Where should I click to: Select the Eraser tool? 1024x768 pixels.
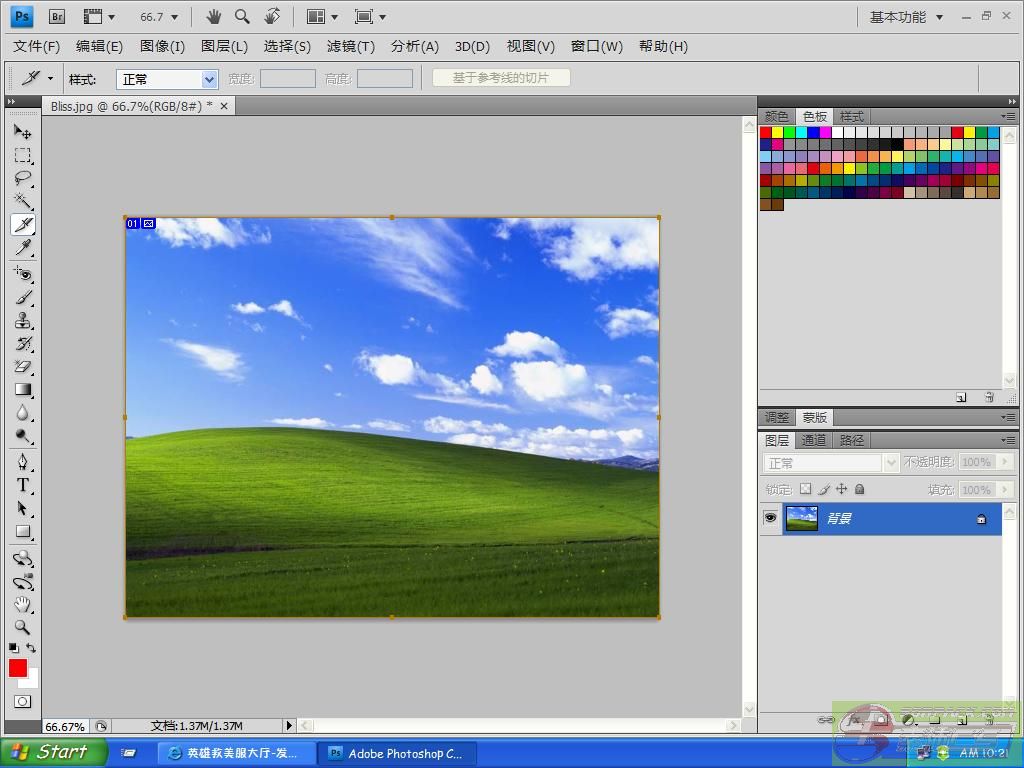(x=23, y=366)
